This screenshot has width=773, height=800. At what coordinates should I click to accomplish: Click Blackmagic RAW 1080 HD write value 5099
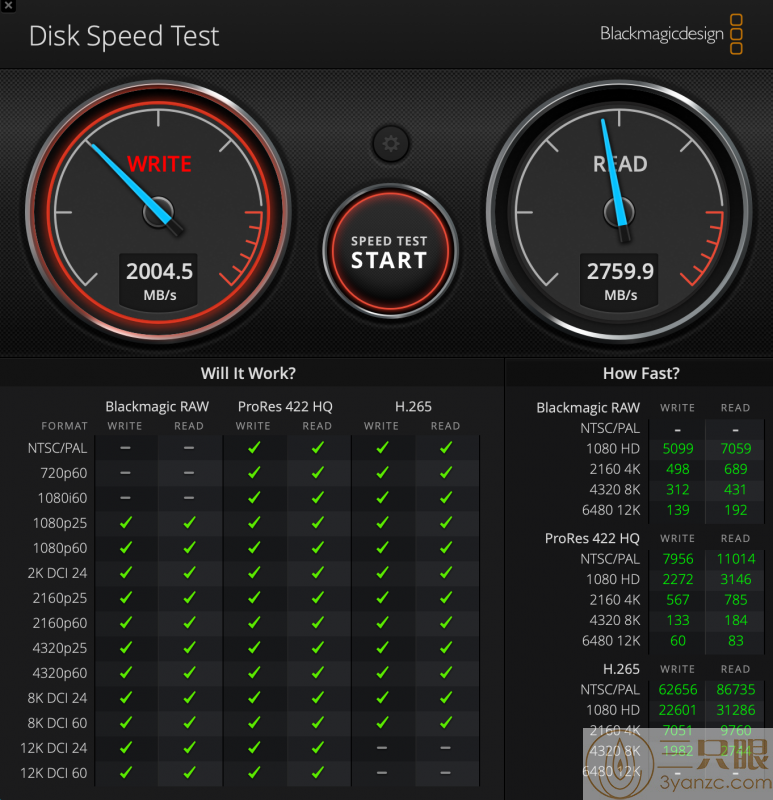click(678, 448)
